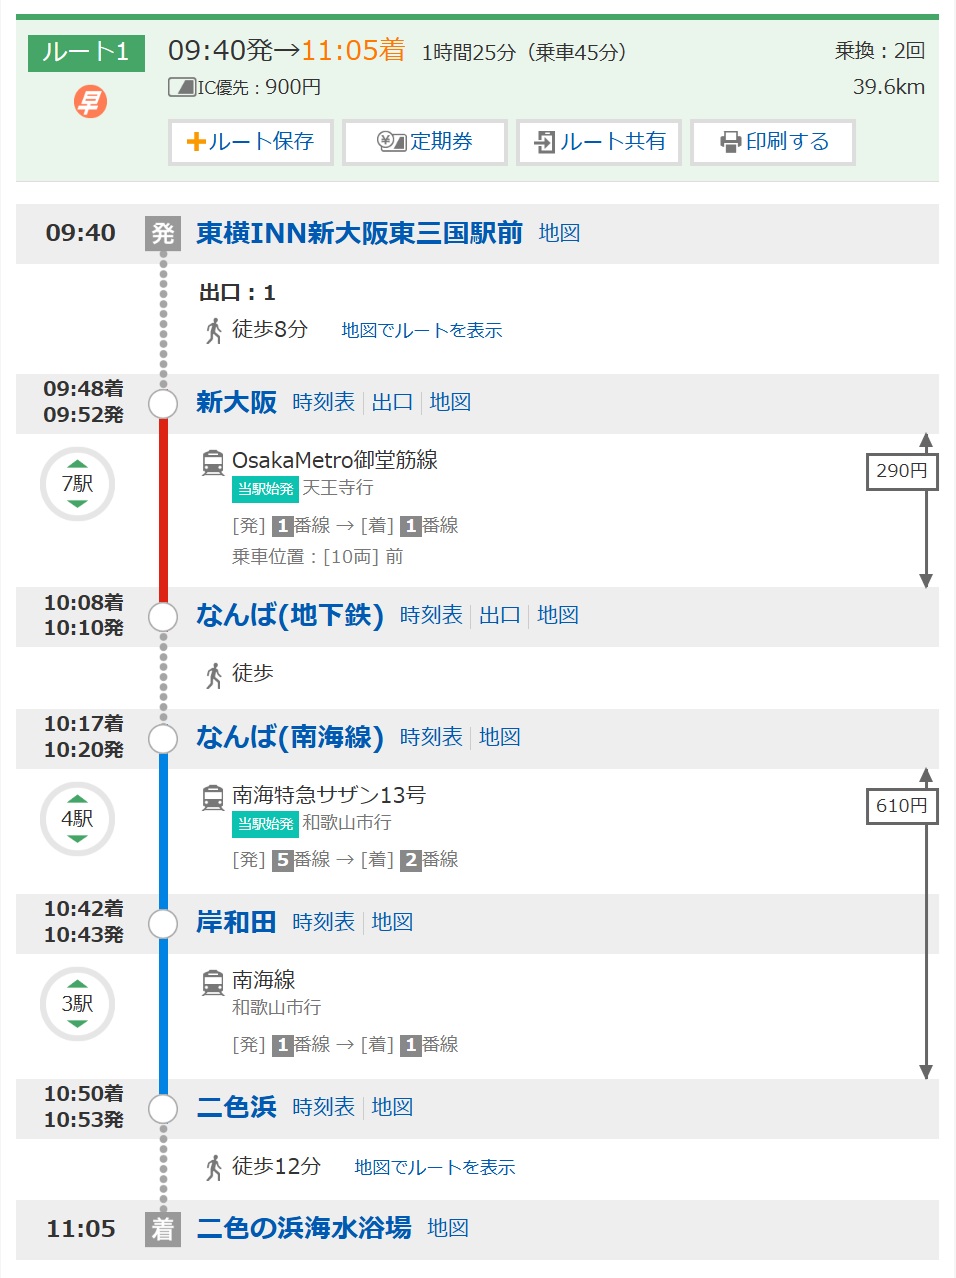Click the IC card priority fare icon
Image resolution: width=956 pixels, height=1278 pixels.
pyautogui.click(x=181, y=87)
